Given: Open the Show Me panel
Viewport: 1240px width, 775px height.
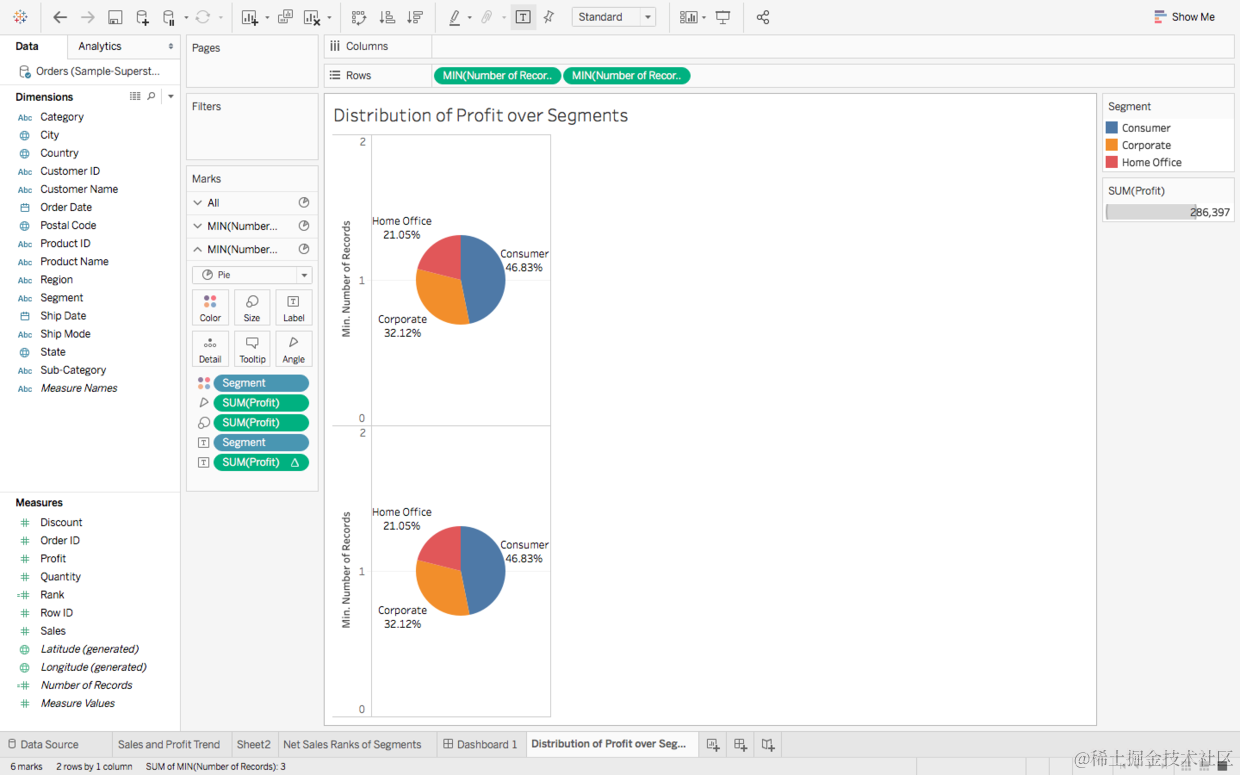Looking at the screenshot, I should click(1184, 17).
